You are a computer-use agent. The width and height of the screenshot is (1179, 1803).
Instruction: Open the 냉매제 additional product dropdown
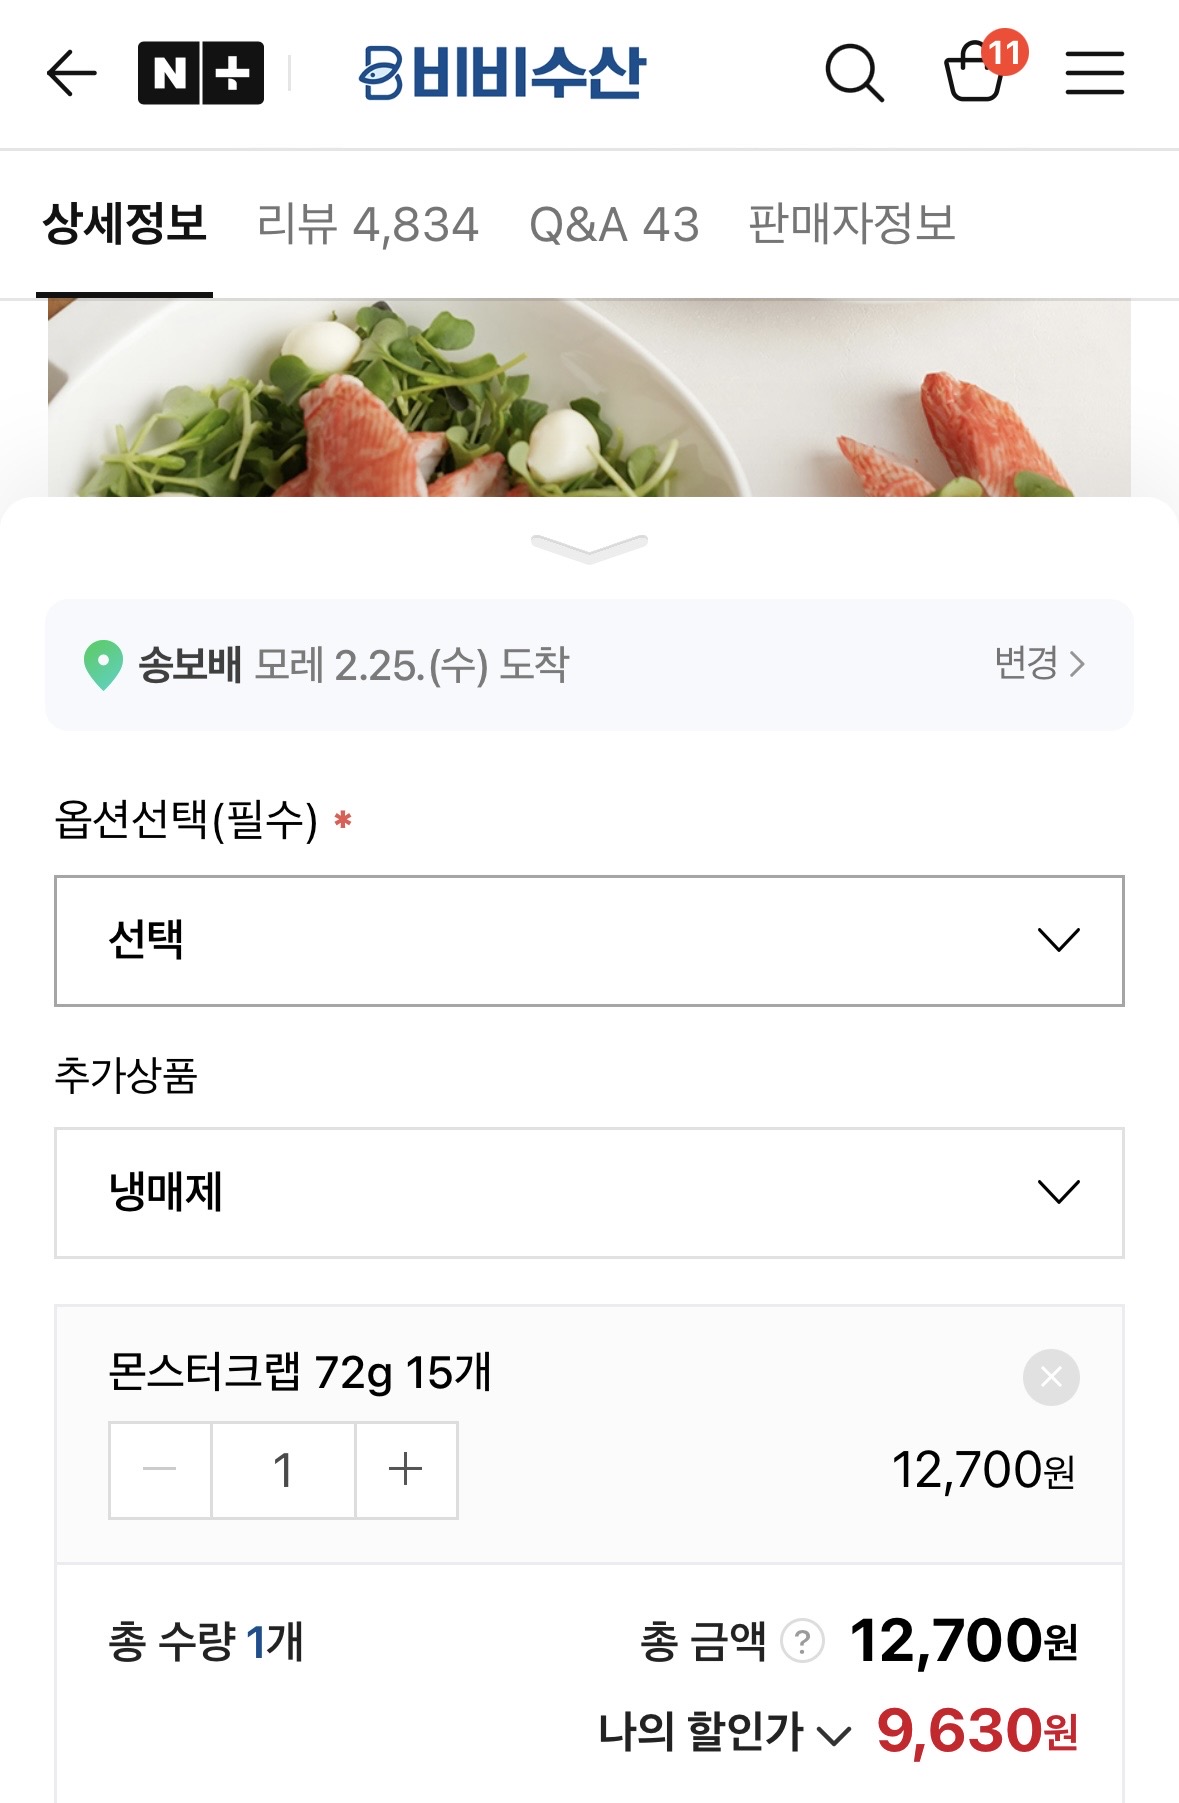[x=589, y=1192]
